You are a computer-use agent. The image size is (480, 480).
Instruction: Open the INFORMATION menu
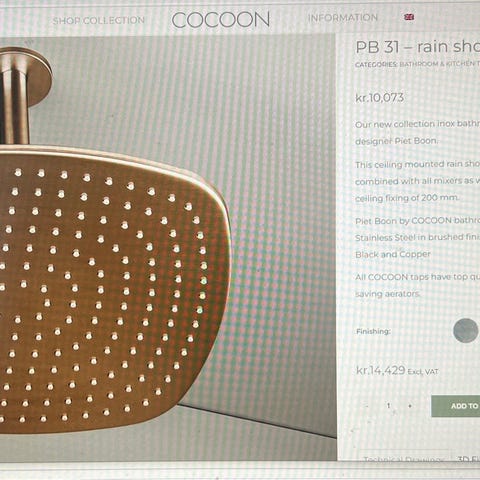(x=343, y=17)
